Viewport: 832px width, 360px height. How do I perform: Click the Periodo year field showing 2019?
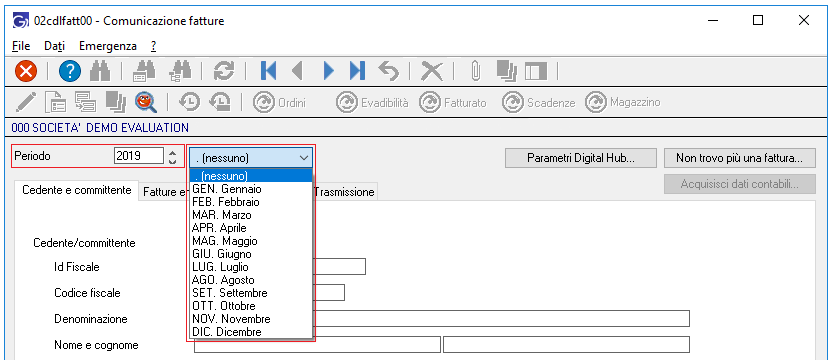click(138, 156)
